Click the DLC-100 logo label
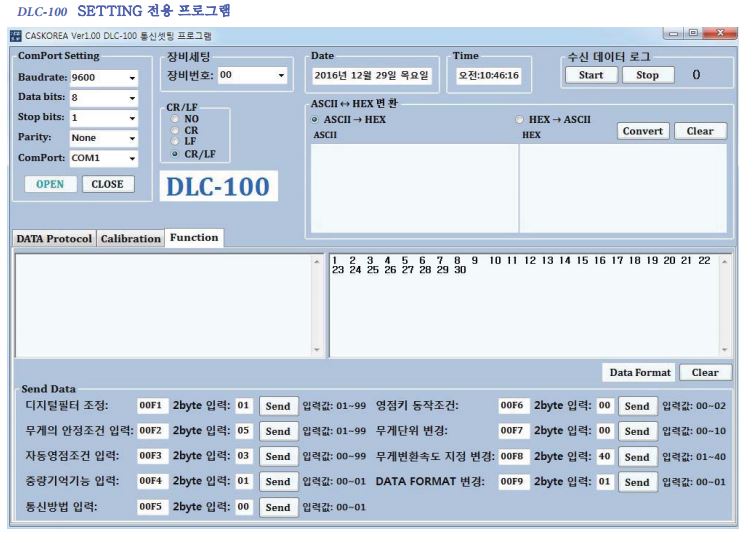The height and width of the screenshot is (543, 754). (x=219, y=186)
